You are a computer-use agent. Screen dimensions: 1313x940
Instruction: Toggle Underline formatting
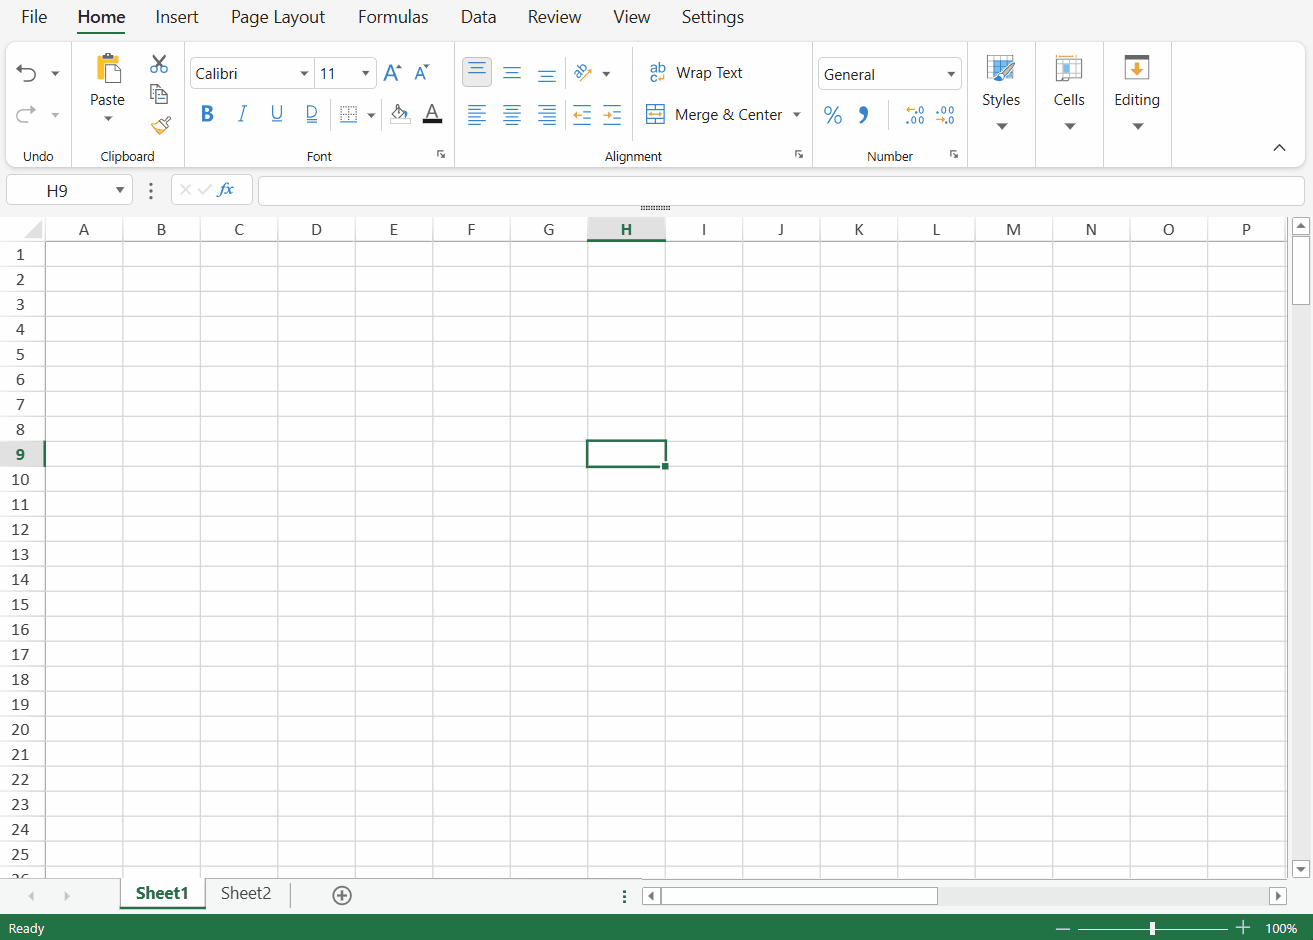[277, 114]
